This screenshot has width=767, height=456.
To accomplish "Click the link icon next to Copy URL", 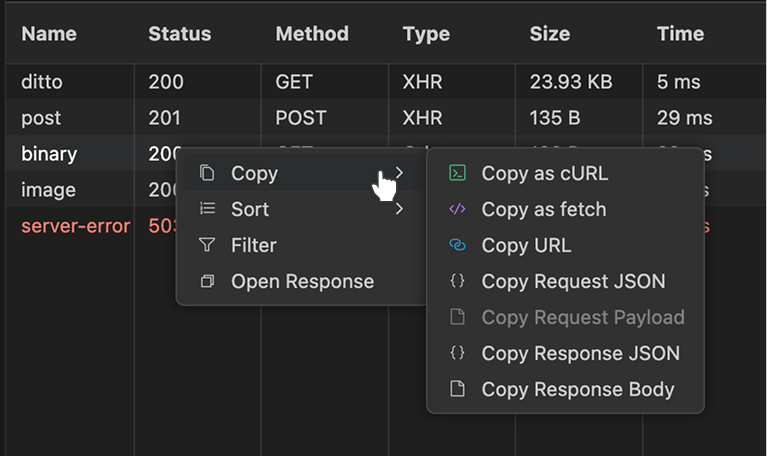I will tap(457, 245).
